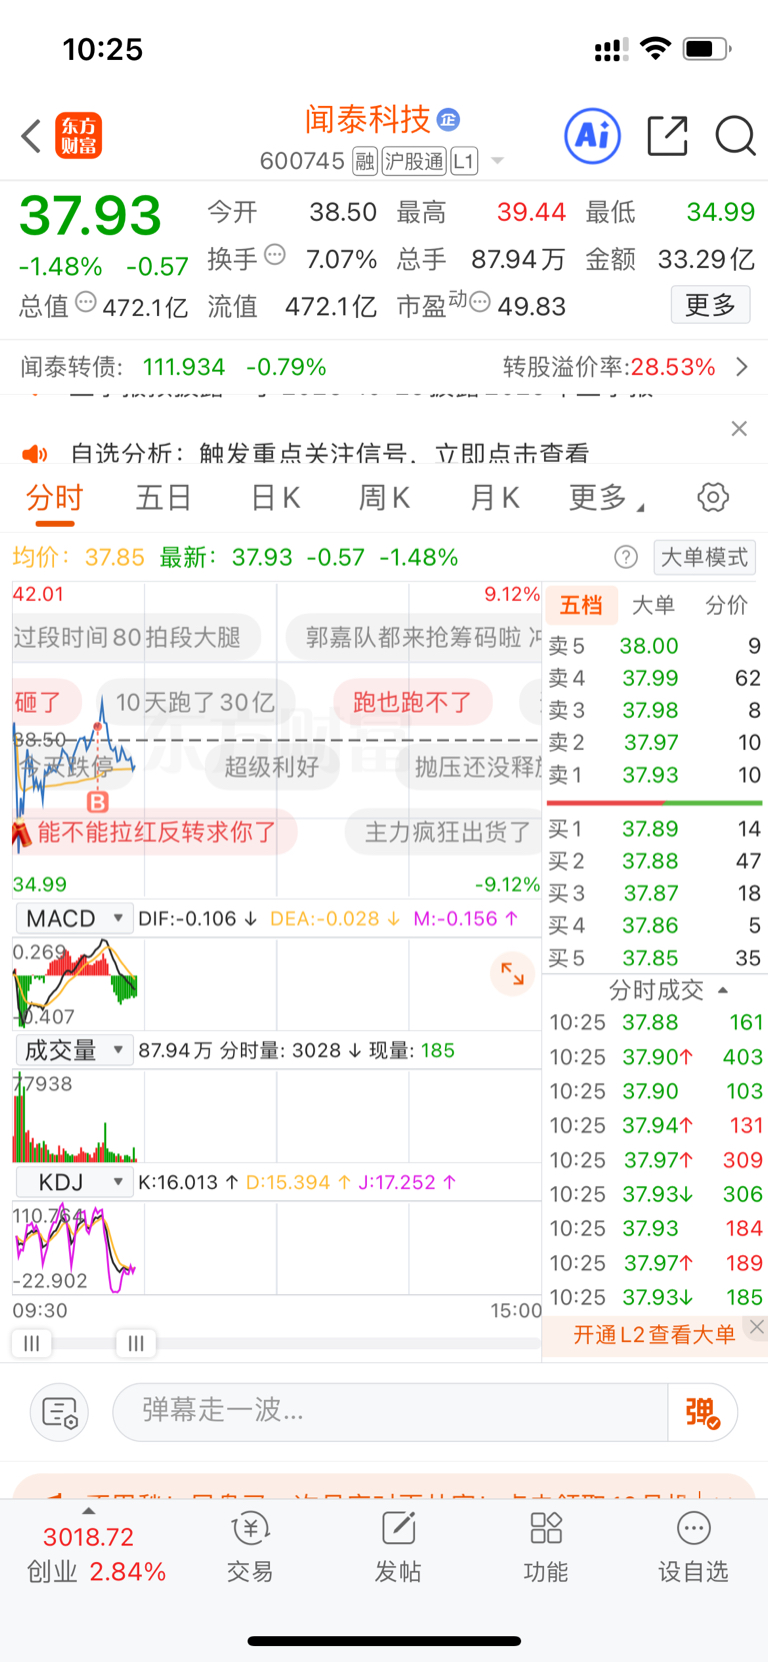Screen dimensions: 768x1663
Task: Open the 功能 functions icon
Action: click(x=546, y=1548)
